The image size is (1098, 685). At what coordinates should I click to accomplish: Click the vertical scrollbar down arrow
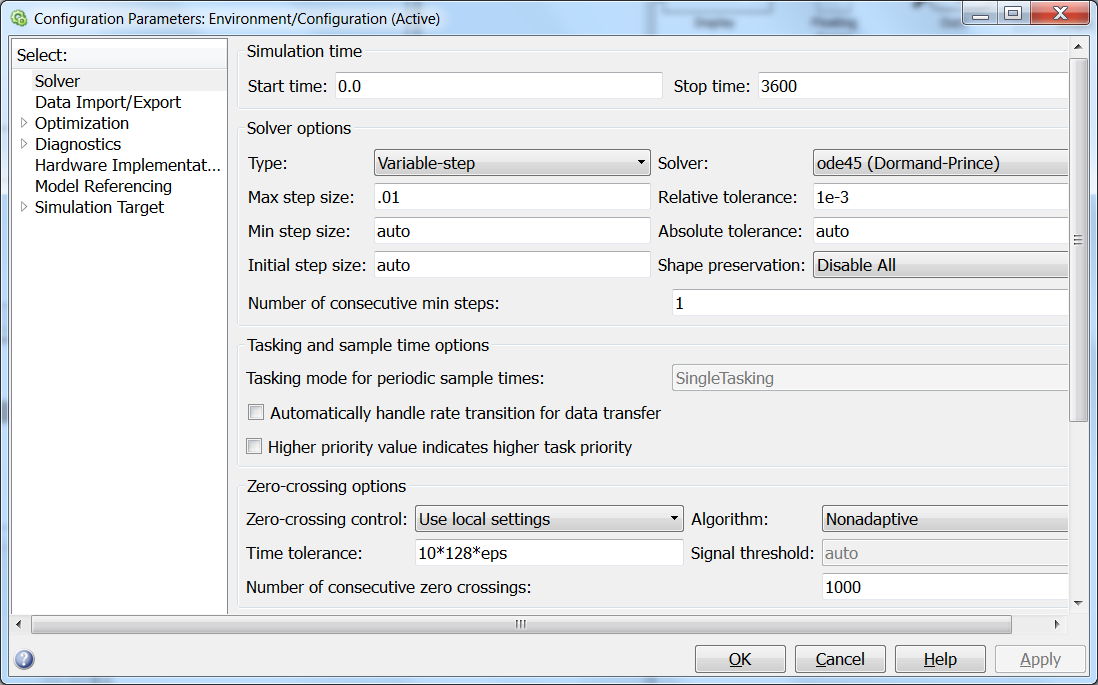(x=1078, y=602)
